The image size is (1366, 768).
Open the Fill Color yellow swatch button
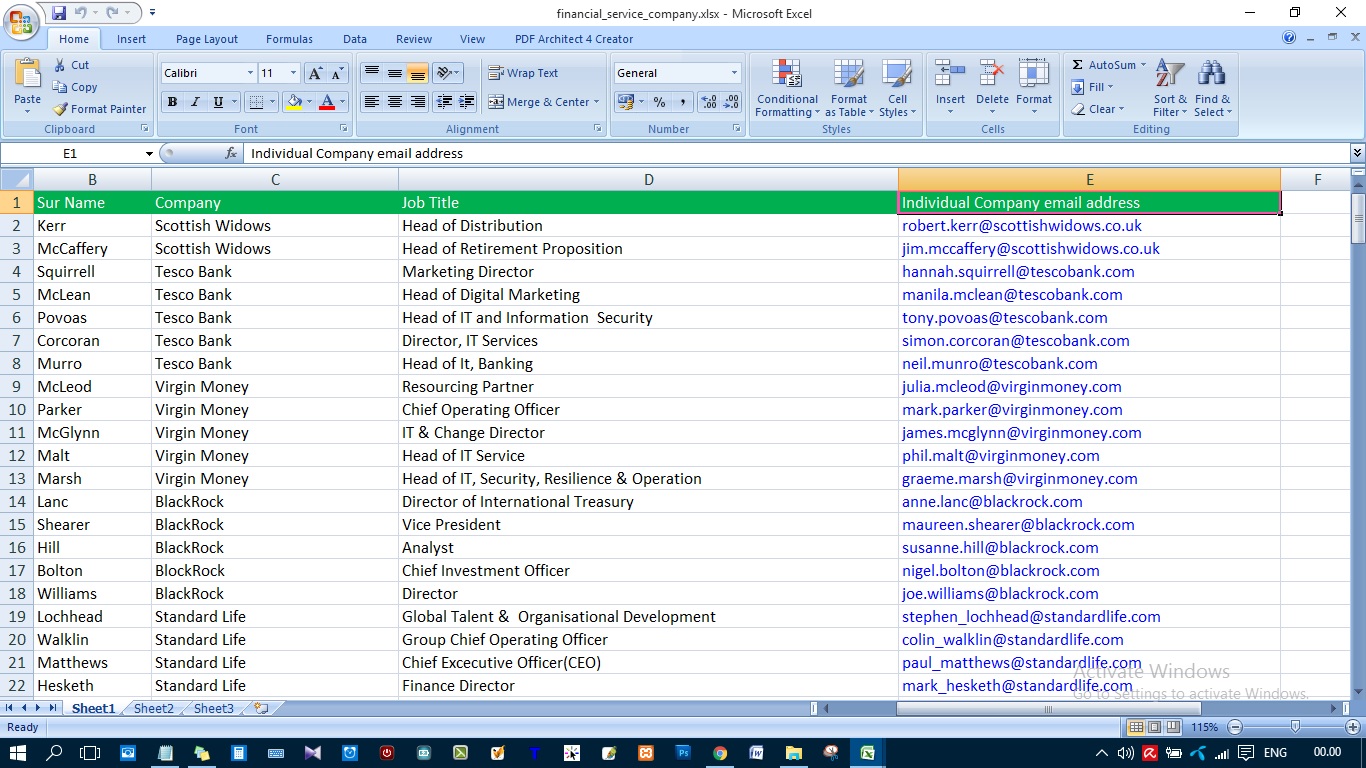tap(294, 102)
